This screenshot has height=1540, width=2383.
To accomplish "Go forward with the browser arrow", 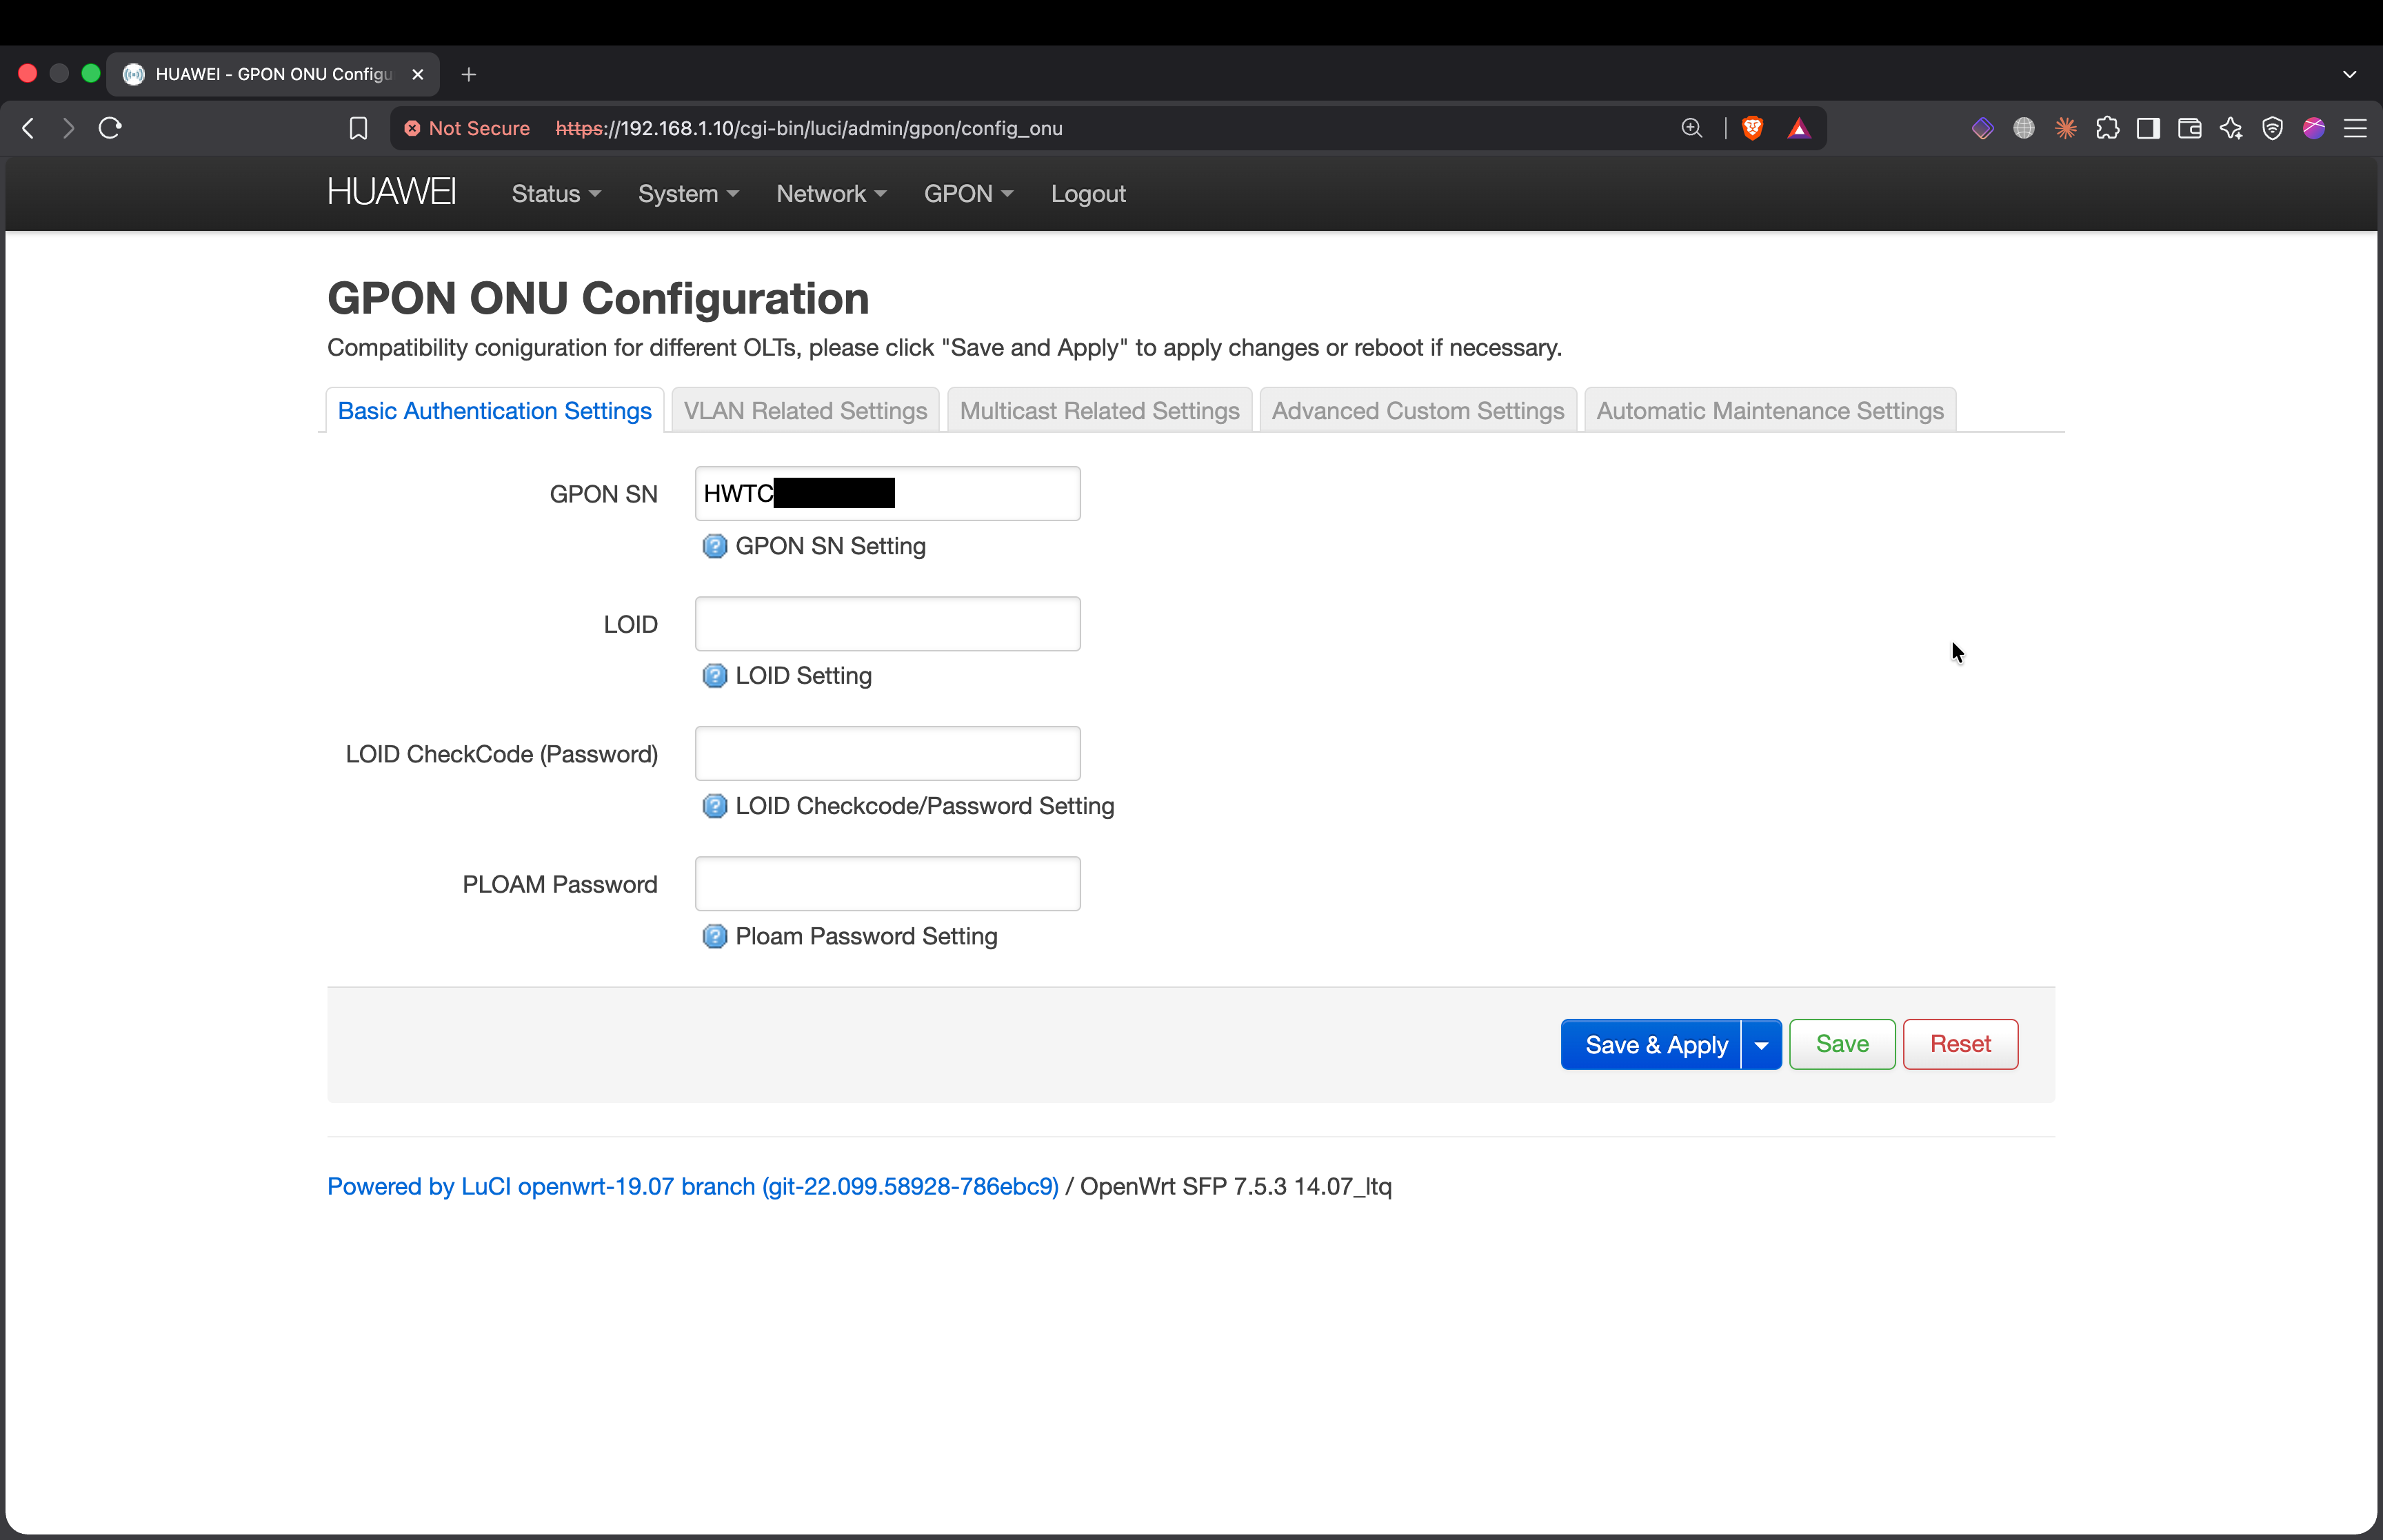I will 68,128.
